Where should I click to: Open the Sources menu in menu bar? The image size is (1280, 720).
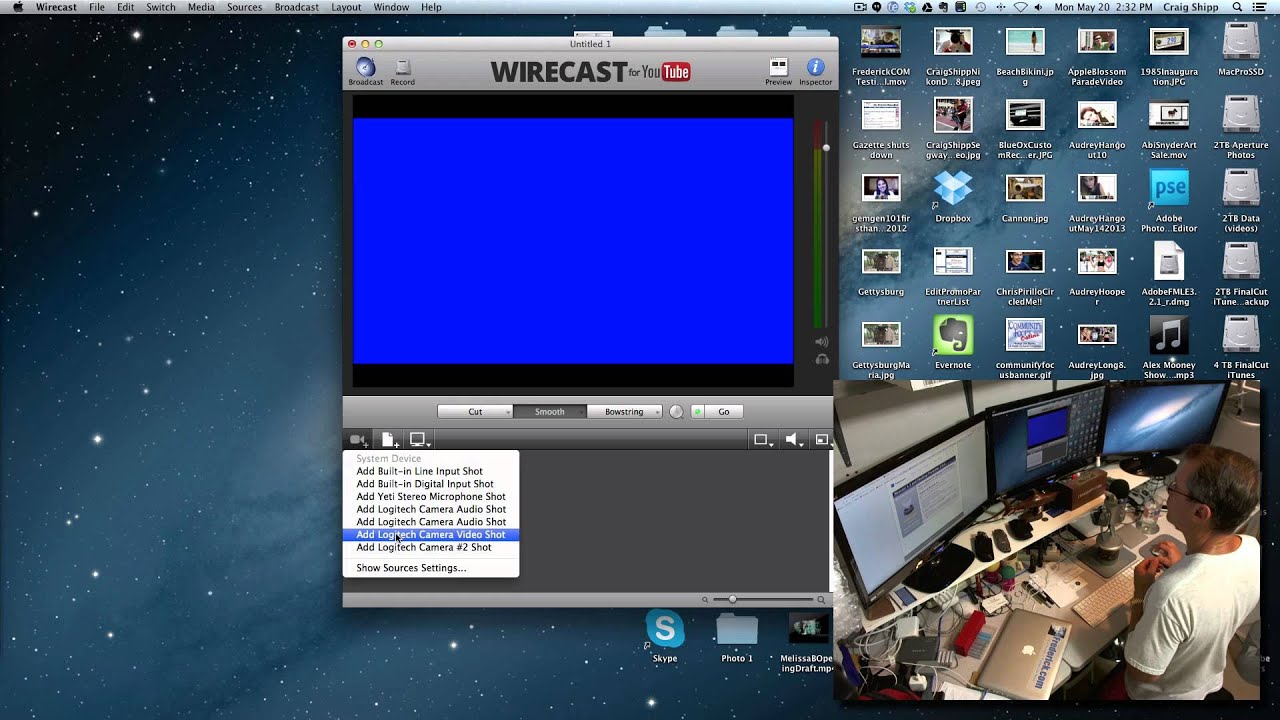point(244,7)
